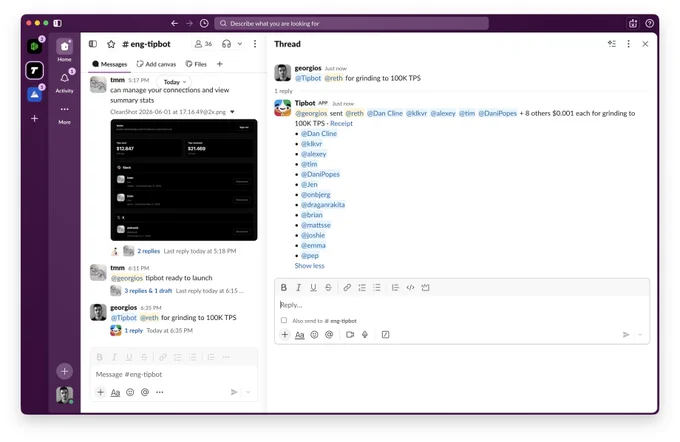
Task: Open the history clock icon
Action: tap(204, 23)
